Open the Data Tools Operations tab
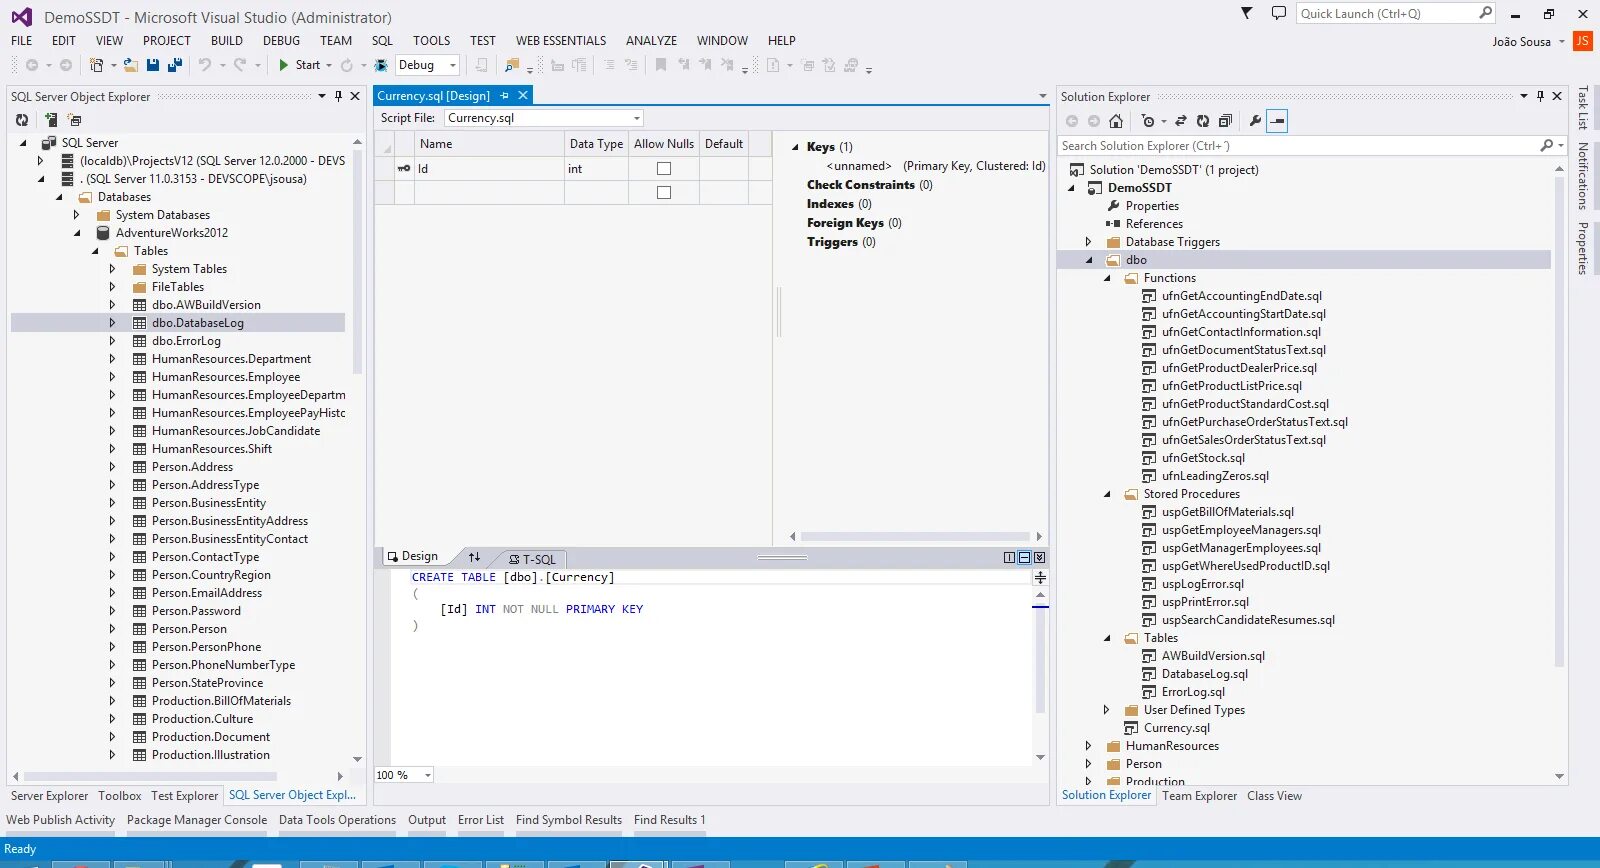 coord(337,820)
